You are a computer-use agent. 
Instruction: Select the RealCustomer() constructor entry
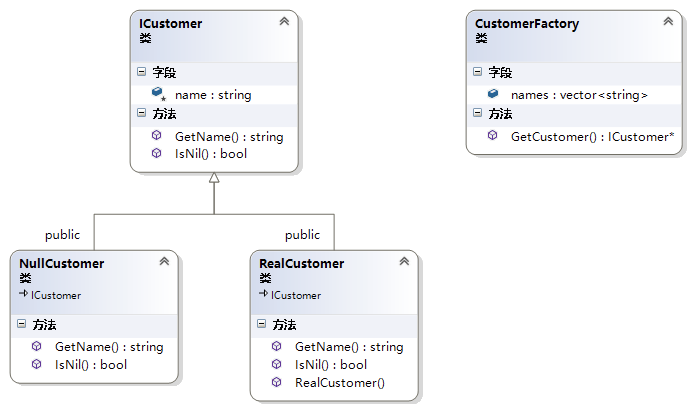[339, 382]
